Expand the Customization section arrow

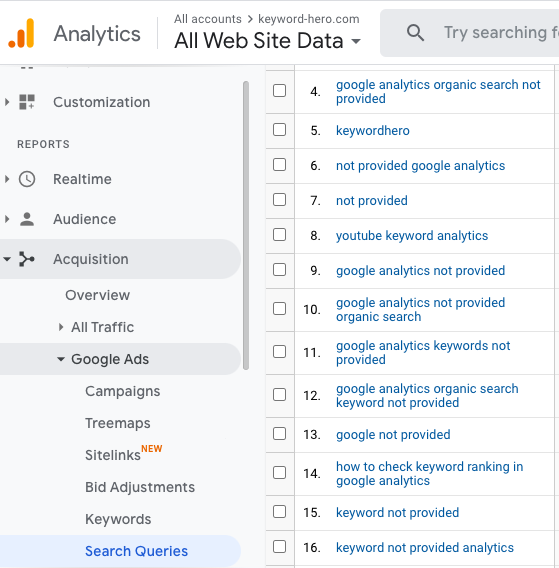coord(7,102)
